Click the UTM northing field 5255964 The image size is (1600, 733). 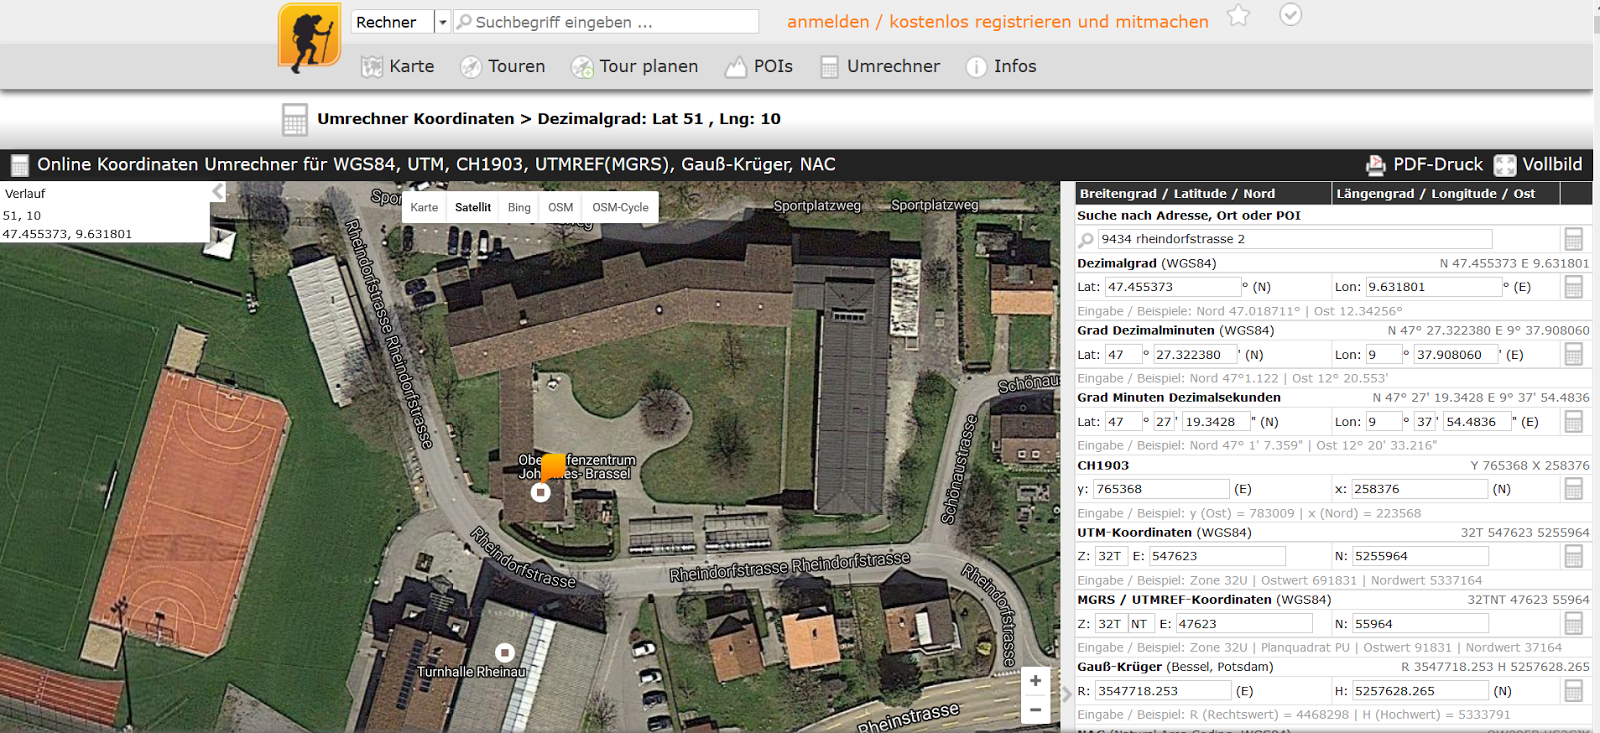click(x=1420, y=556)
